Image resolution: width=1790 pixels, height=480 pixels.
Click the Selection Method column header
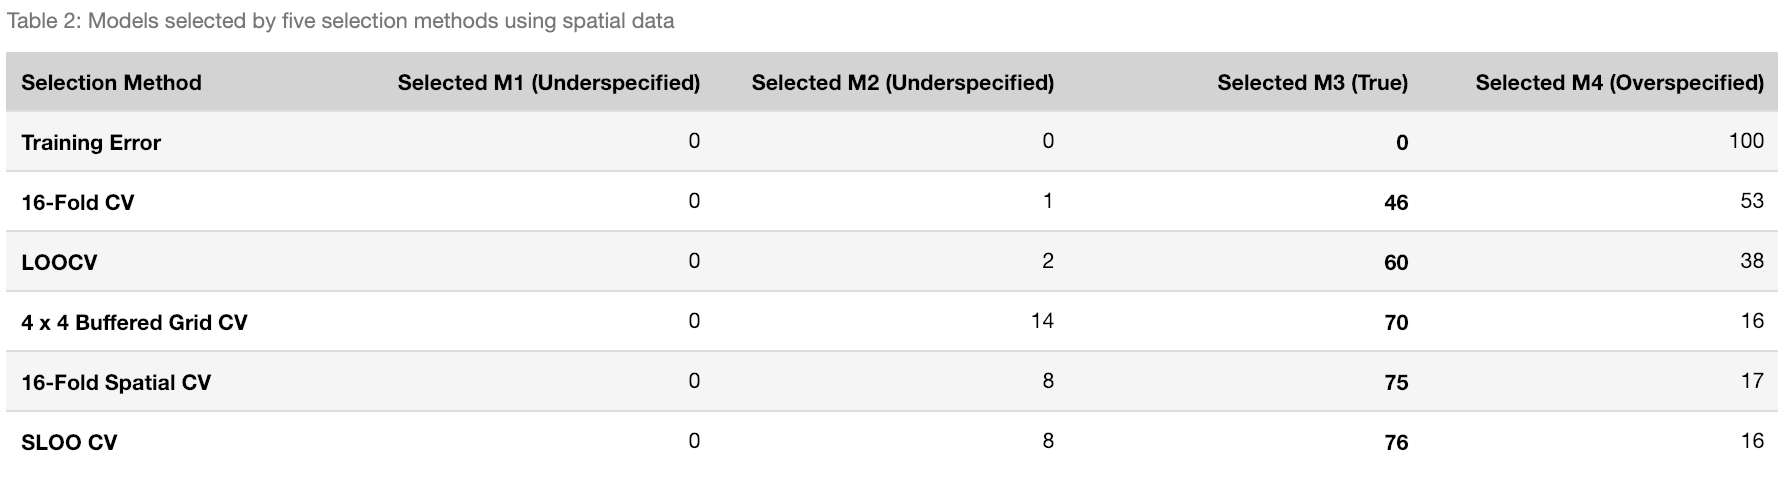(x=111, y=83)
